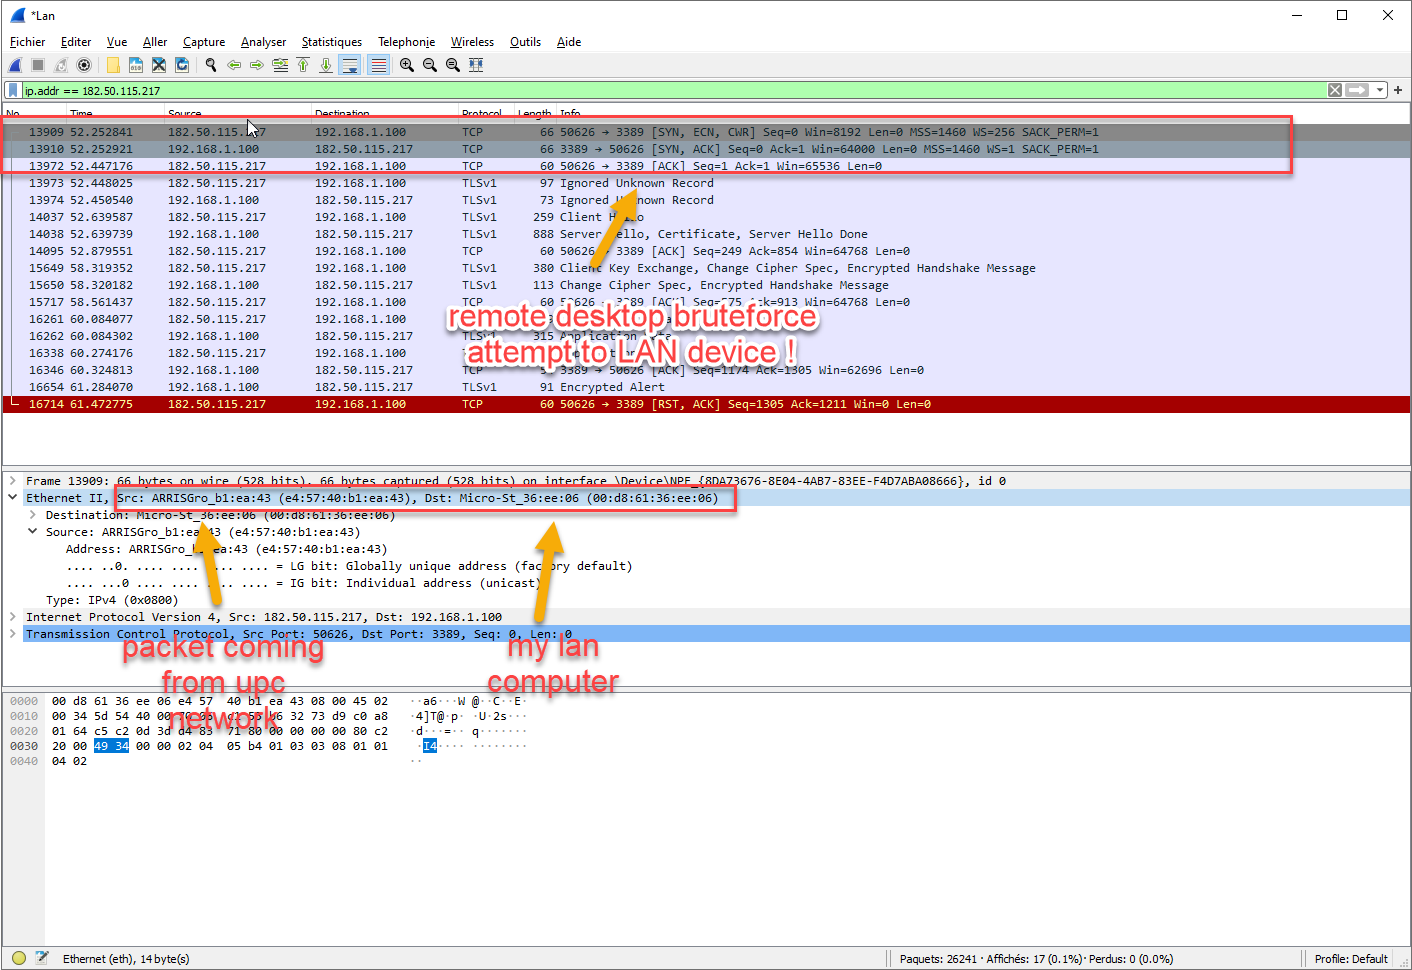Open the Capture options gear icon
The image size is (1412, 970).
click(x=83, y=64)
